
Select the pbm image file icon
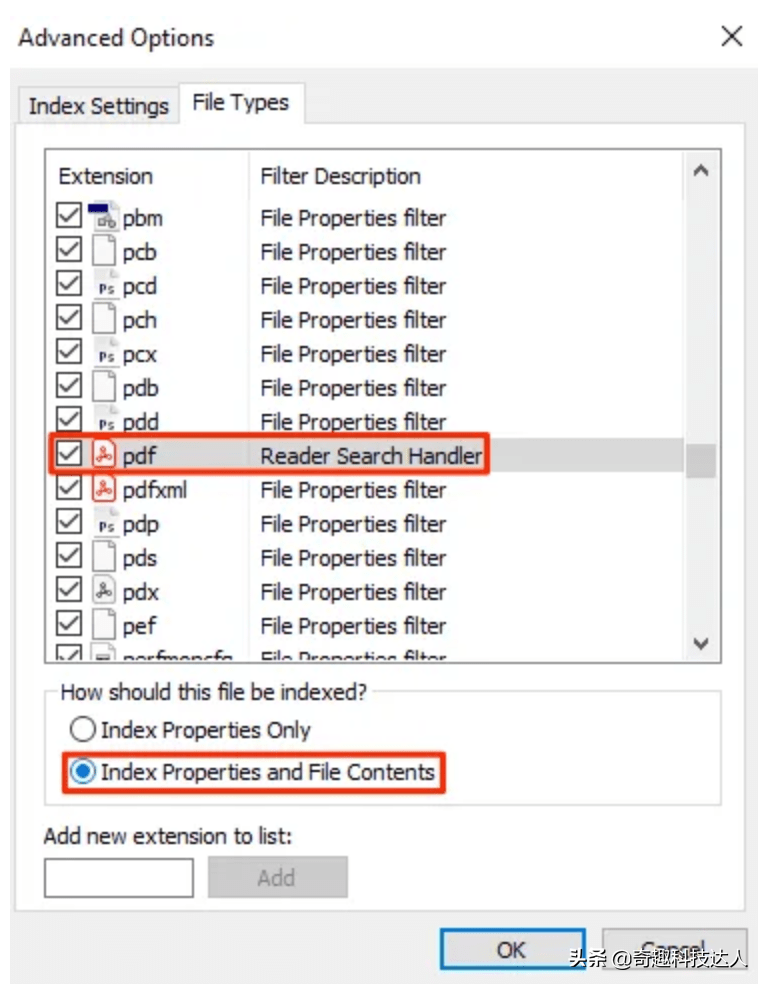coord(103,216)
